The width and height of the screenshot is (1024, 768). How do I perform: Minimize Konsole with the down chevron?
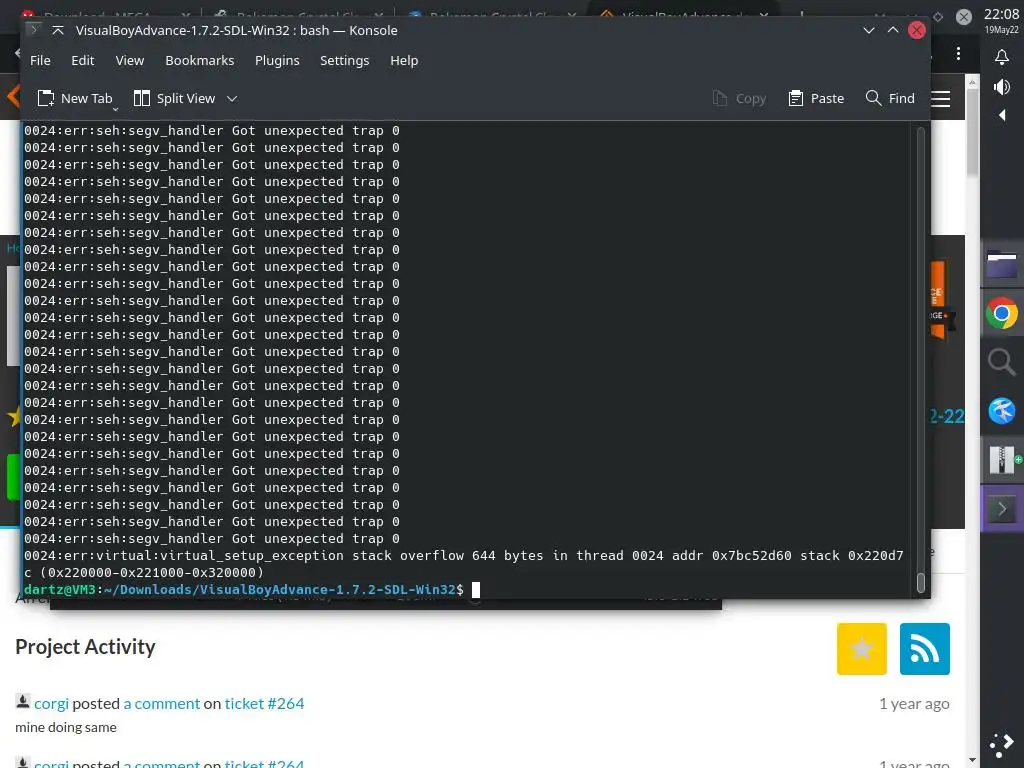point(869,30)
